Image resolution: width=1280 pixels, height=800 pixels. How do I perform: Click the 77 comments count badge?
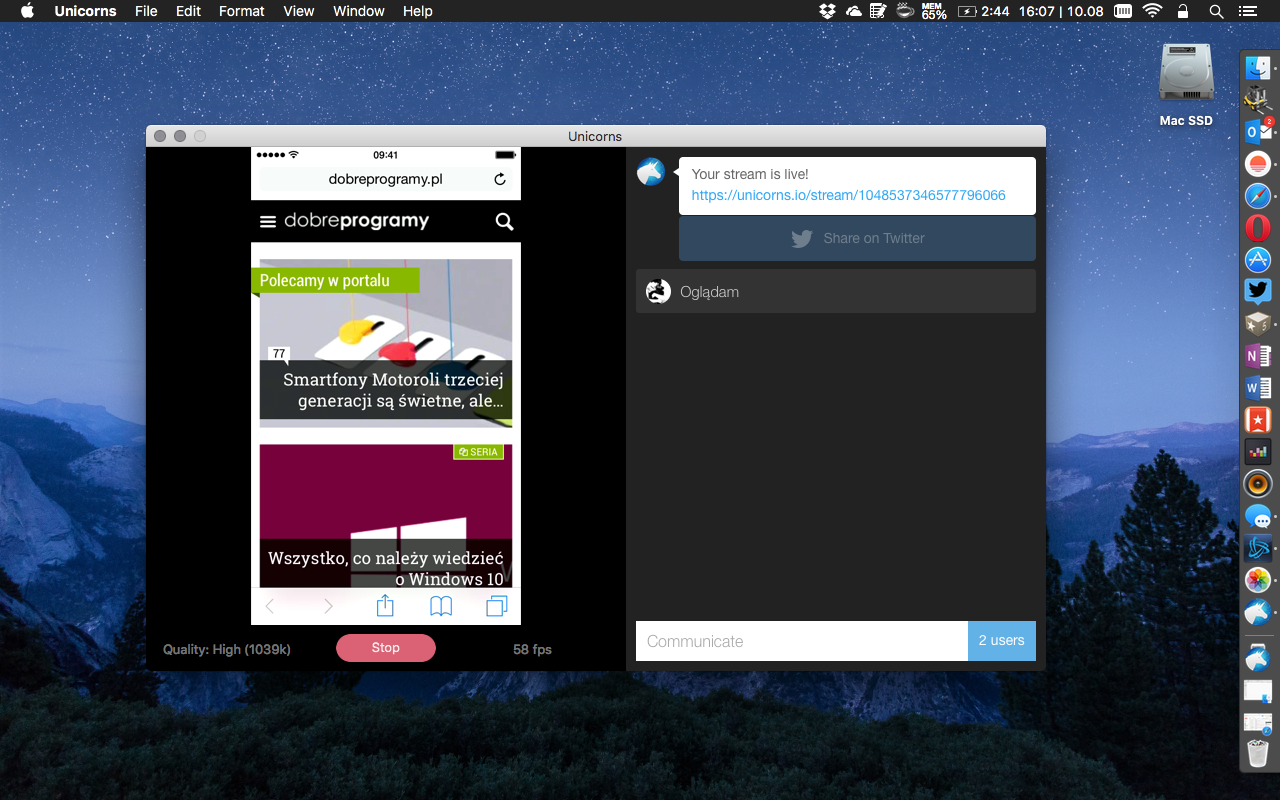pyautogui.click(x=279, y=353)
